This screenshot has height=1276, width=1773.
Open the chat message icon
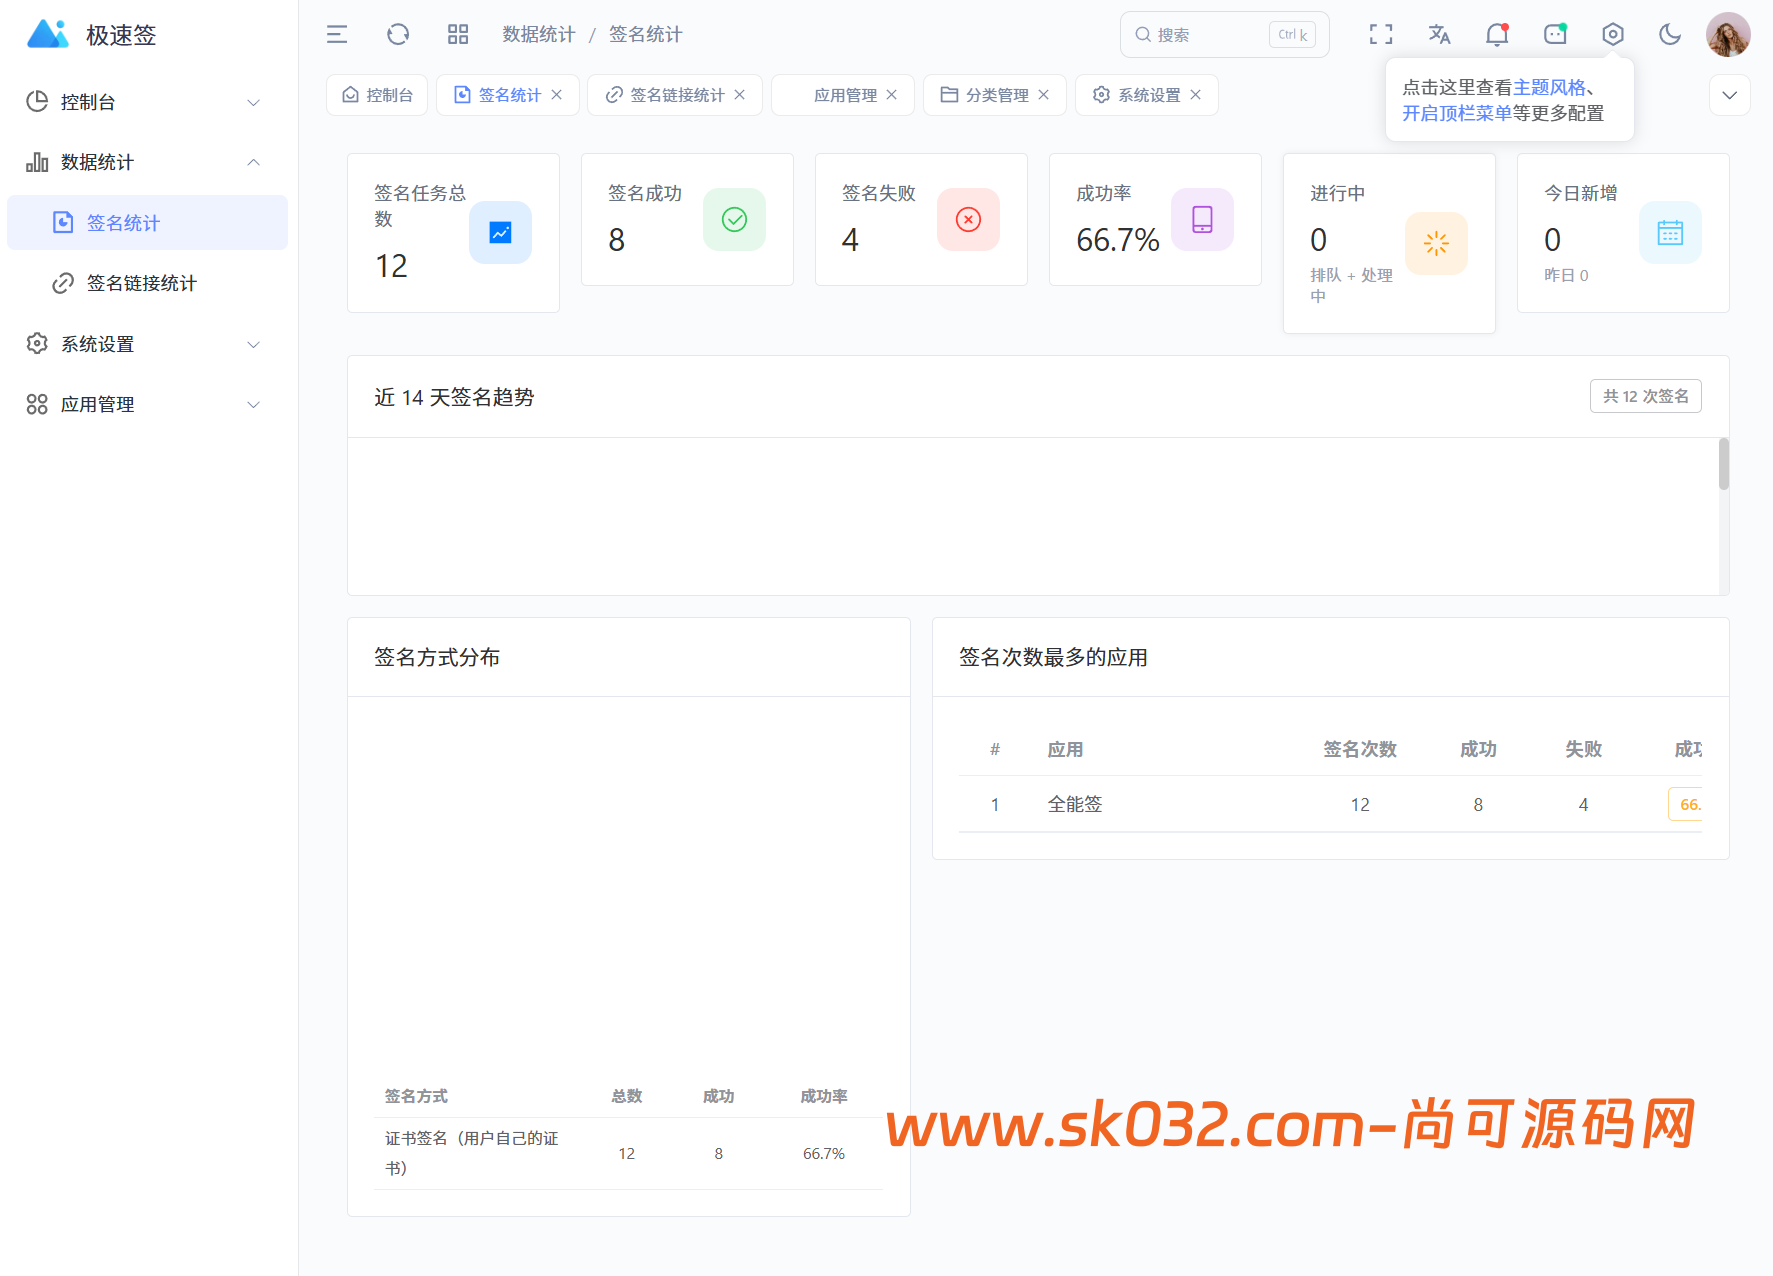1555,35
